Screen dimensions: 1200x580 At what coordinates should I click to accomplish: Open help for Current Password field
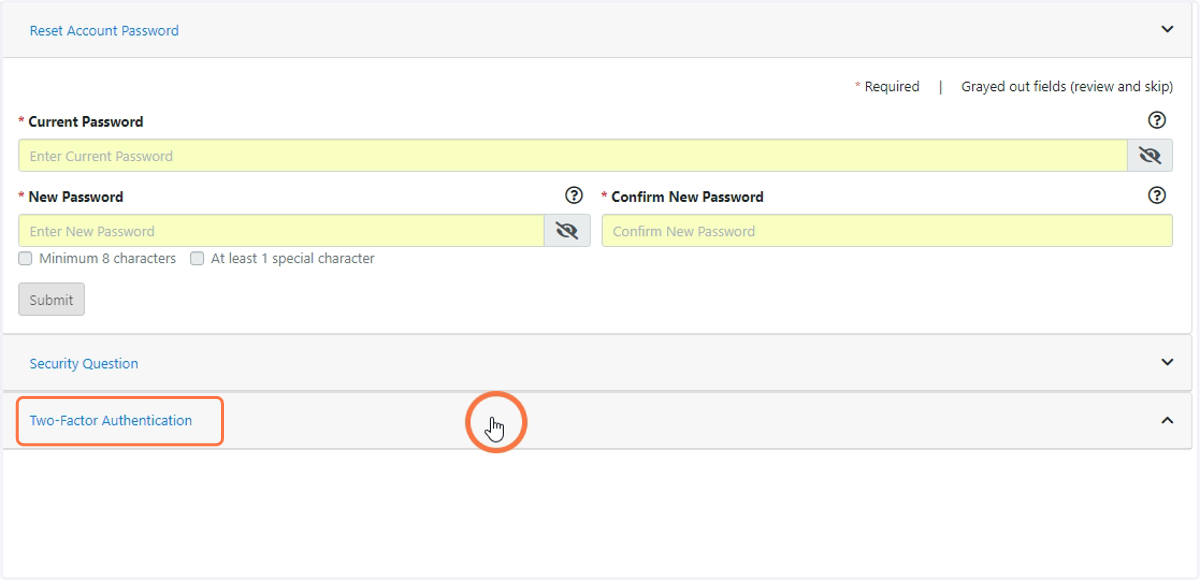tap(1157, 120)
